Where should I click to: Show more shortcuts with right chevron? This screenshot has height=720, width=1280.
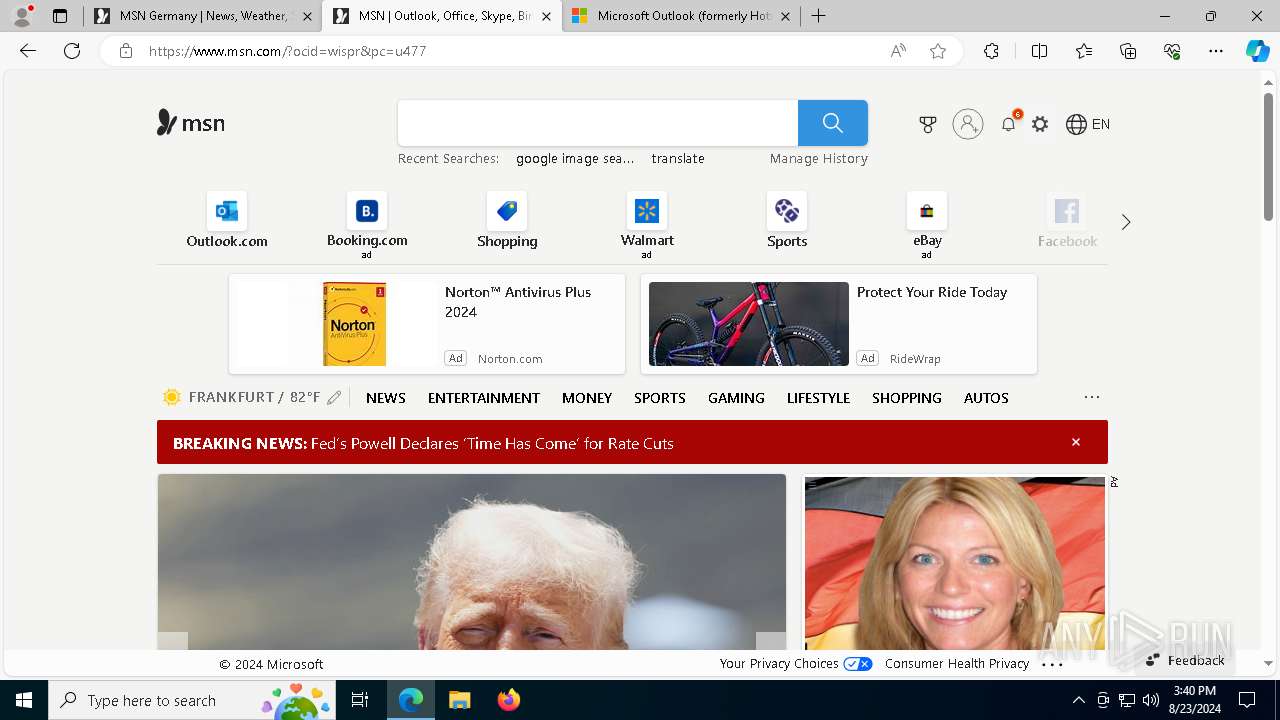[x=1126, y=222]
